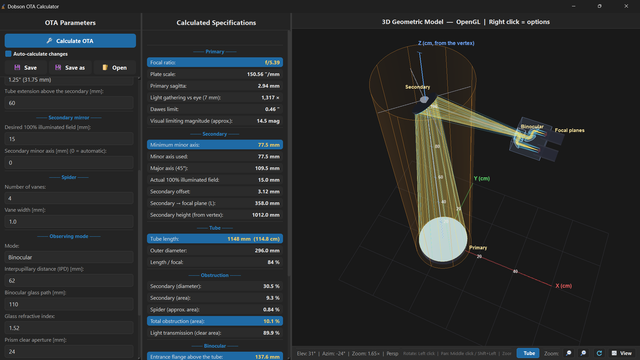Select the Focal ratio result row
This screenshot has height=360, width=640.
tap(215, 62)
